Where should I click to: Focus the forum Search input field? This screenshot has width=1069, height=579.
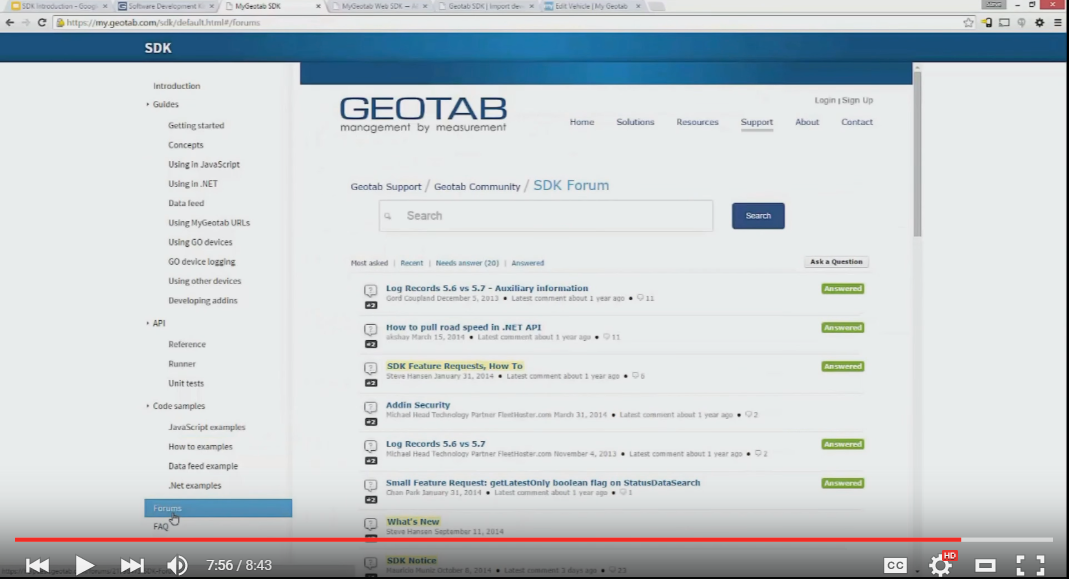pos(555,216)
